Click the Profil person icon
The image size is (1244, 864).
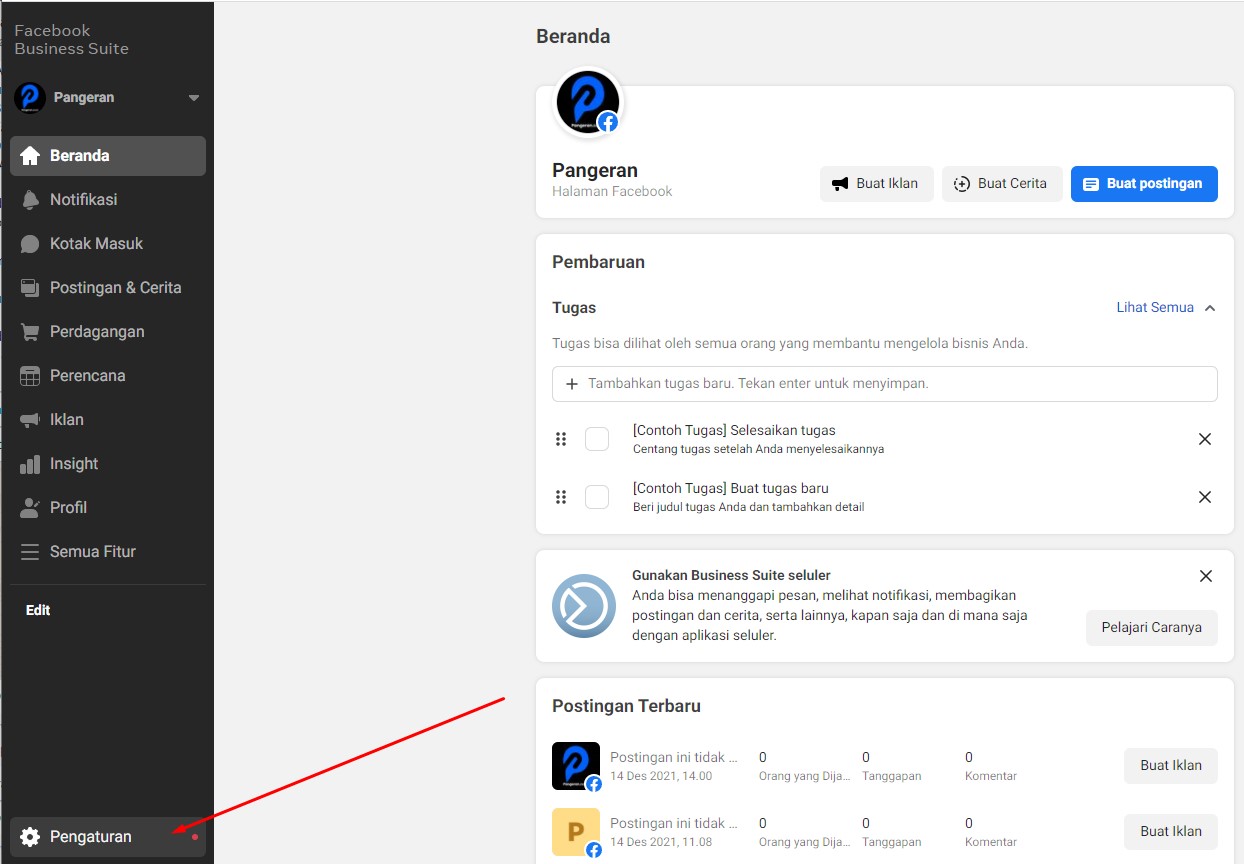[30, 508]
